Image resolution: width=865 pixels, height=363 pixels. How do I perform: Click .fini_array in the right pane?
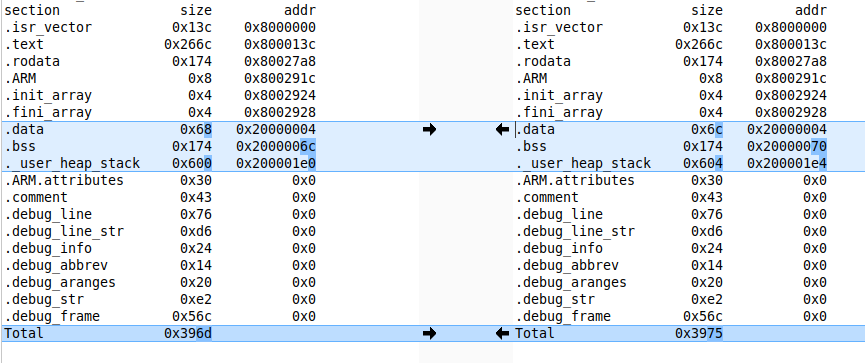(559, 113)
